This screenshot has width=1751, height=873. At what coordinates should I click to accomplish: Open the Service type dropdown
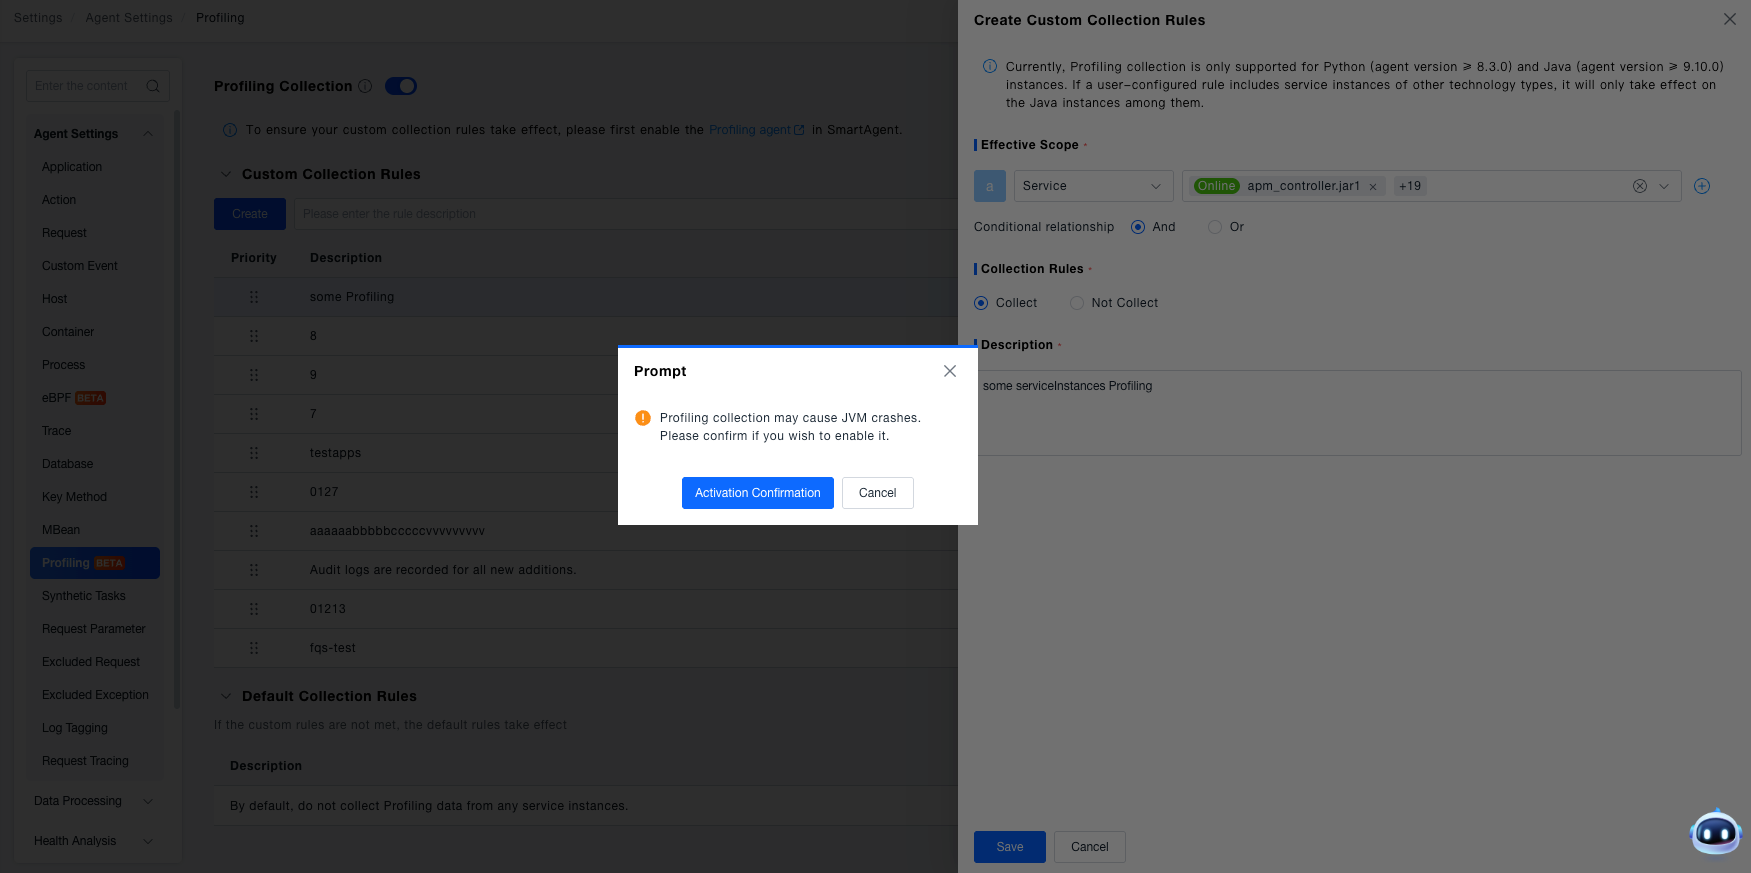pos(1093,186)
